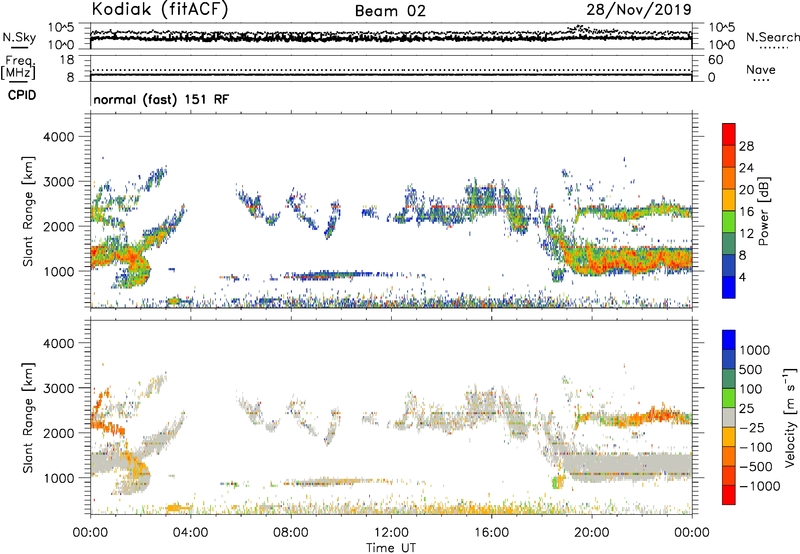Click the 'N.Sky' legend label

click(x=19, y=37)
